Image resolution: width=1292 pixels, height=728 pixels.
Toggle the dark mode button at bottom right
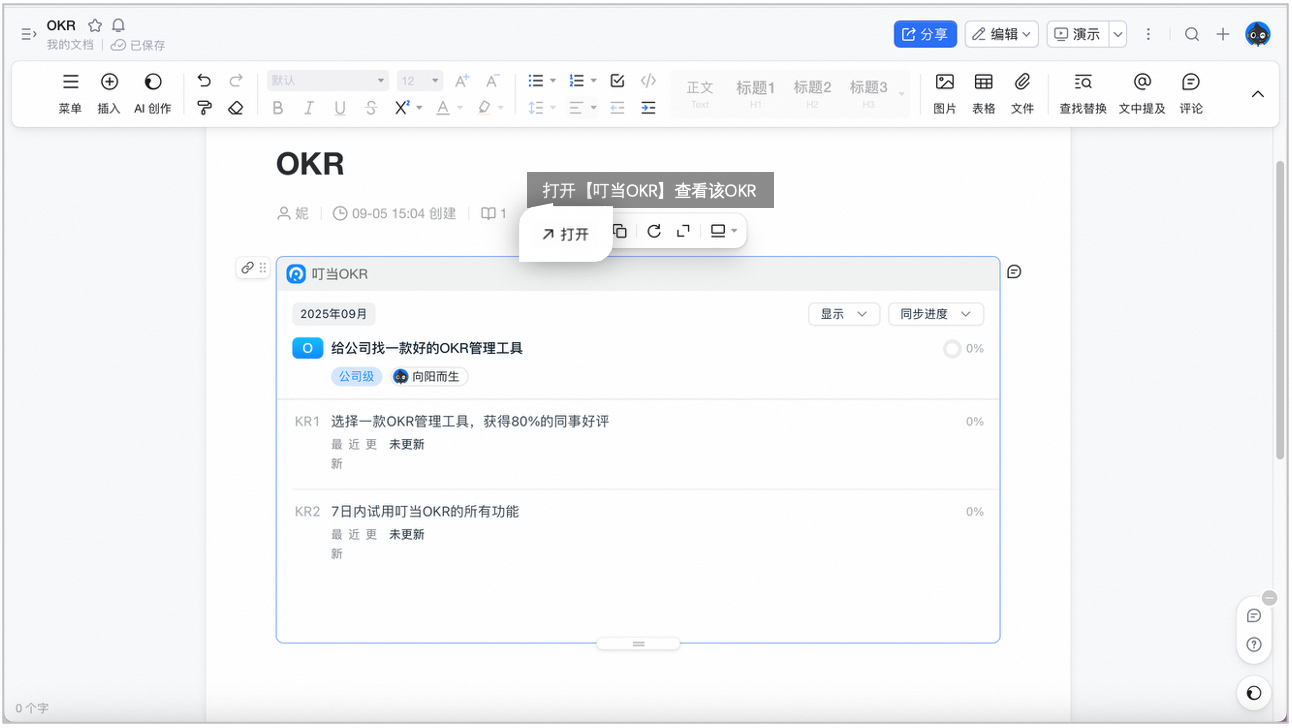[1254, 693]
